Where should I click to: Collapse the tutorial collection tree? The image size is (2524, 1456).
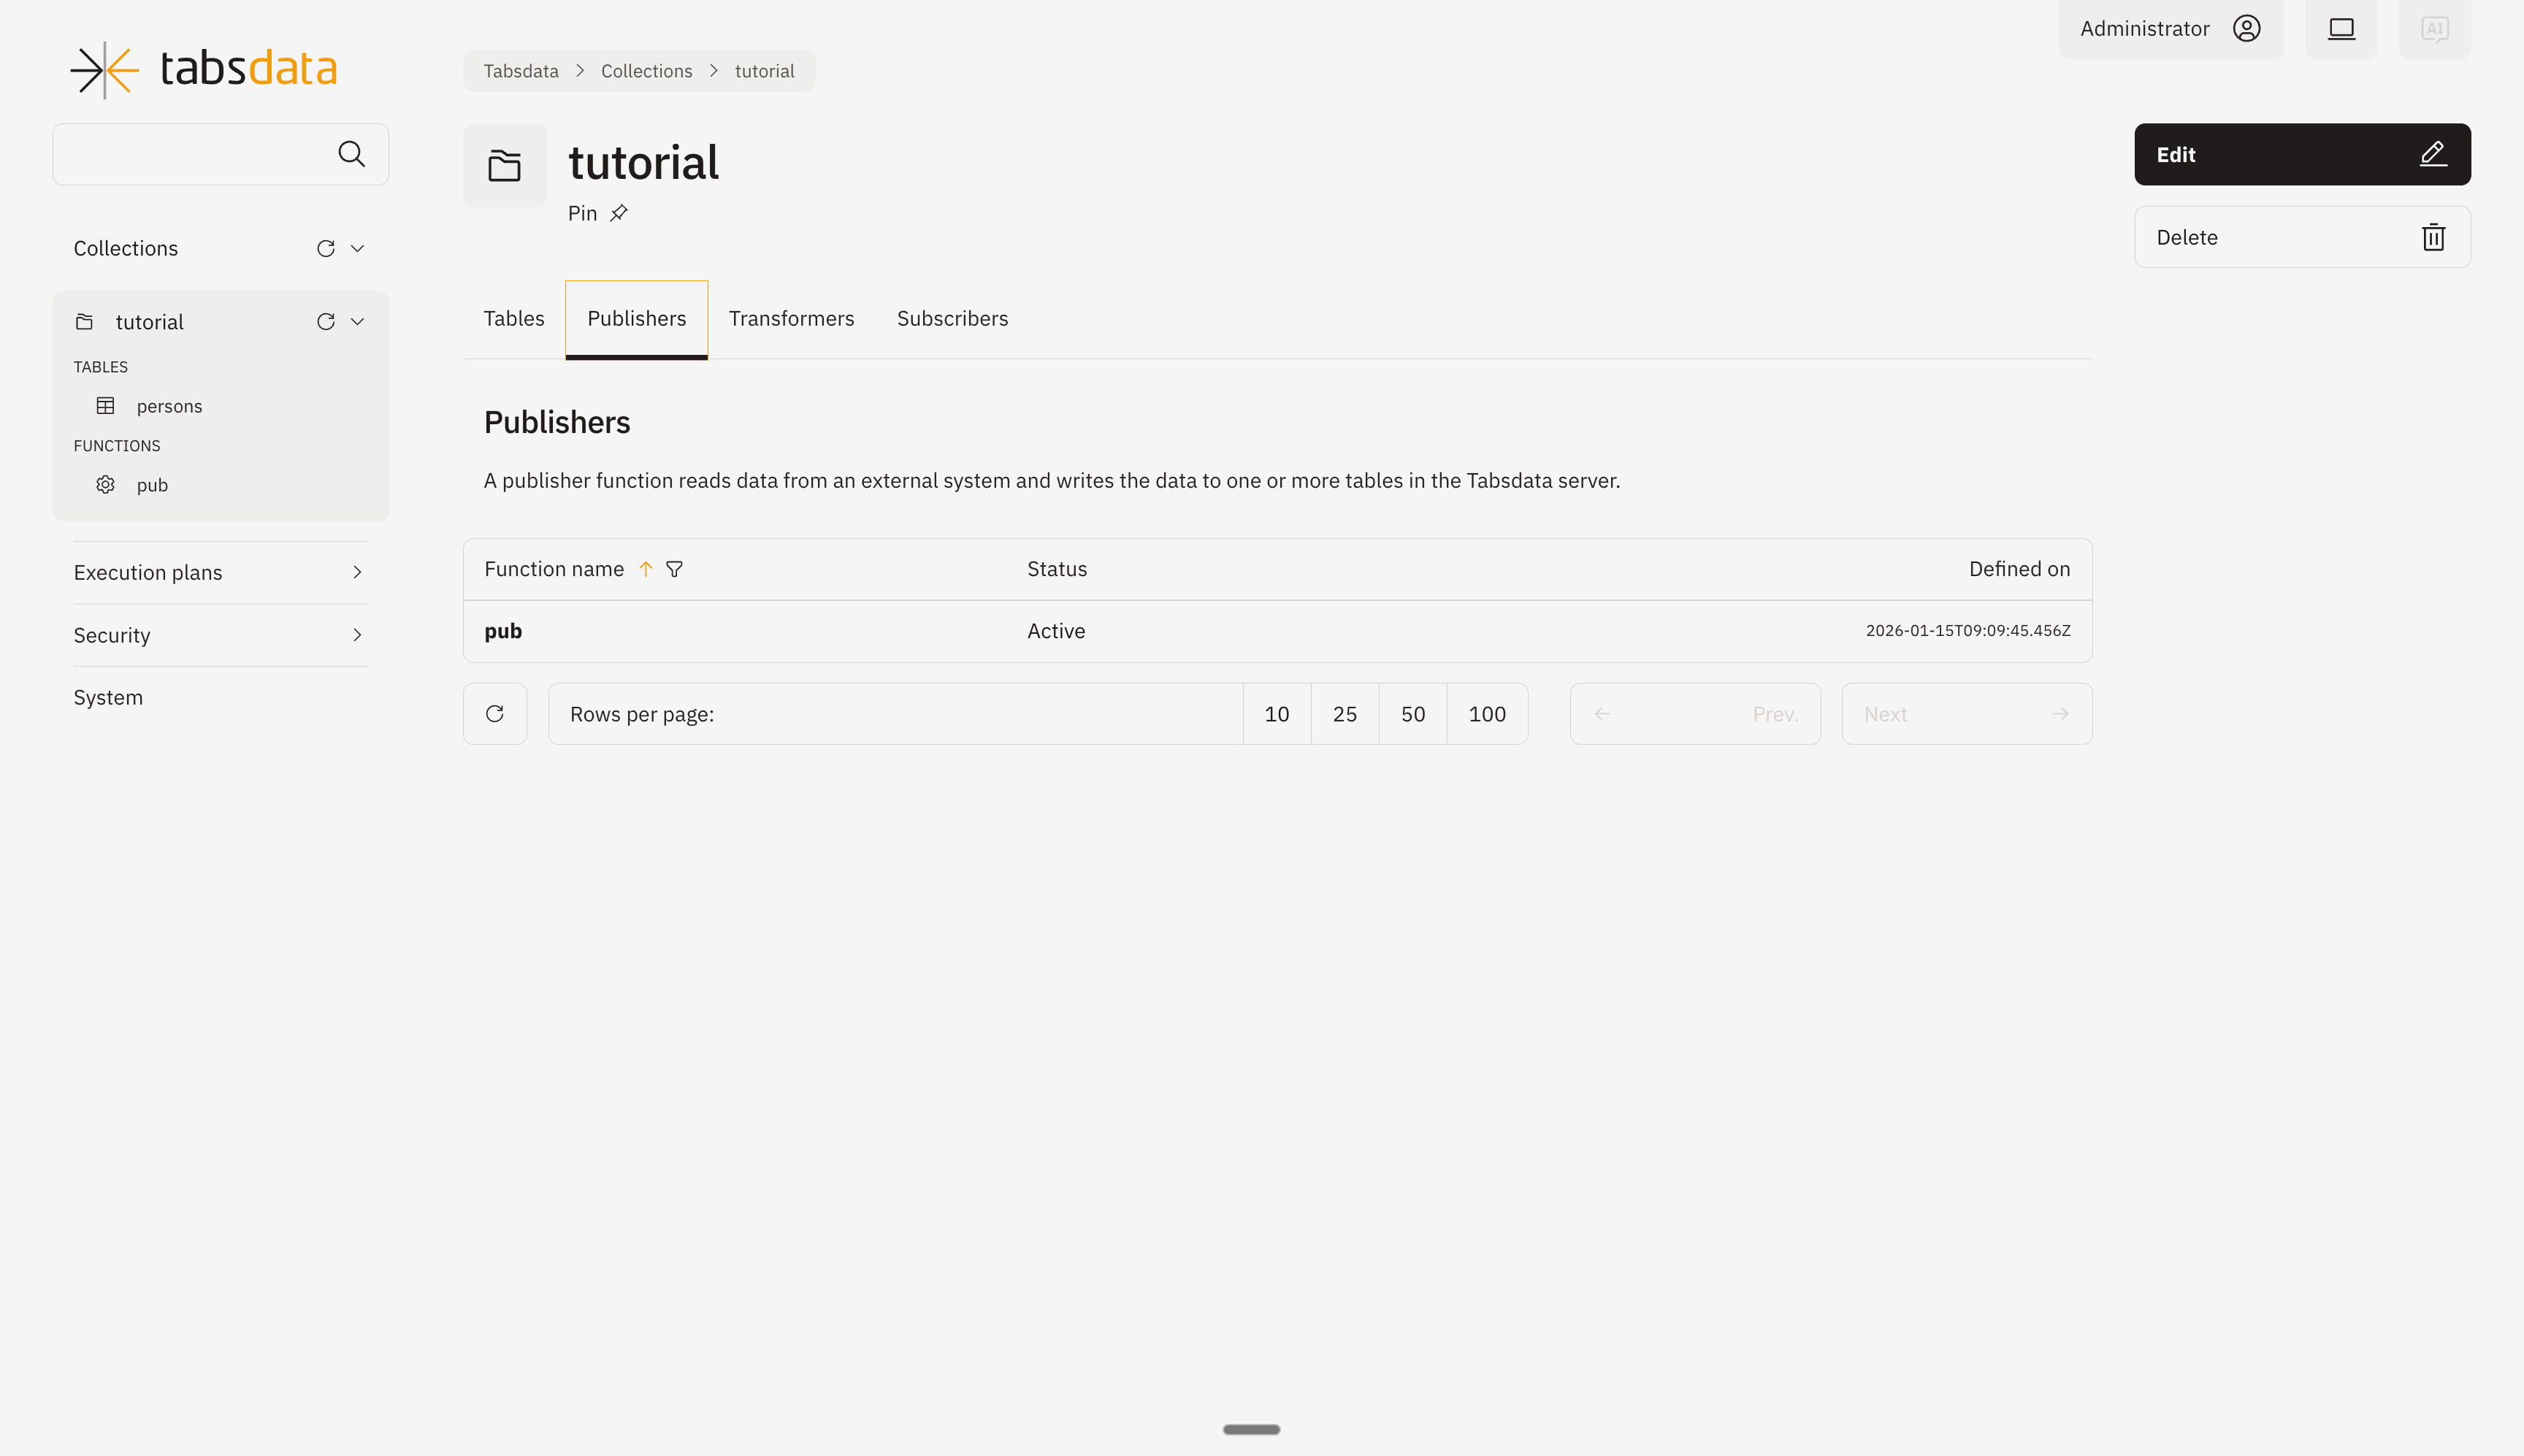[x=357, y=321]
